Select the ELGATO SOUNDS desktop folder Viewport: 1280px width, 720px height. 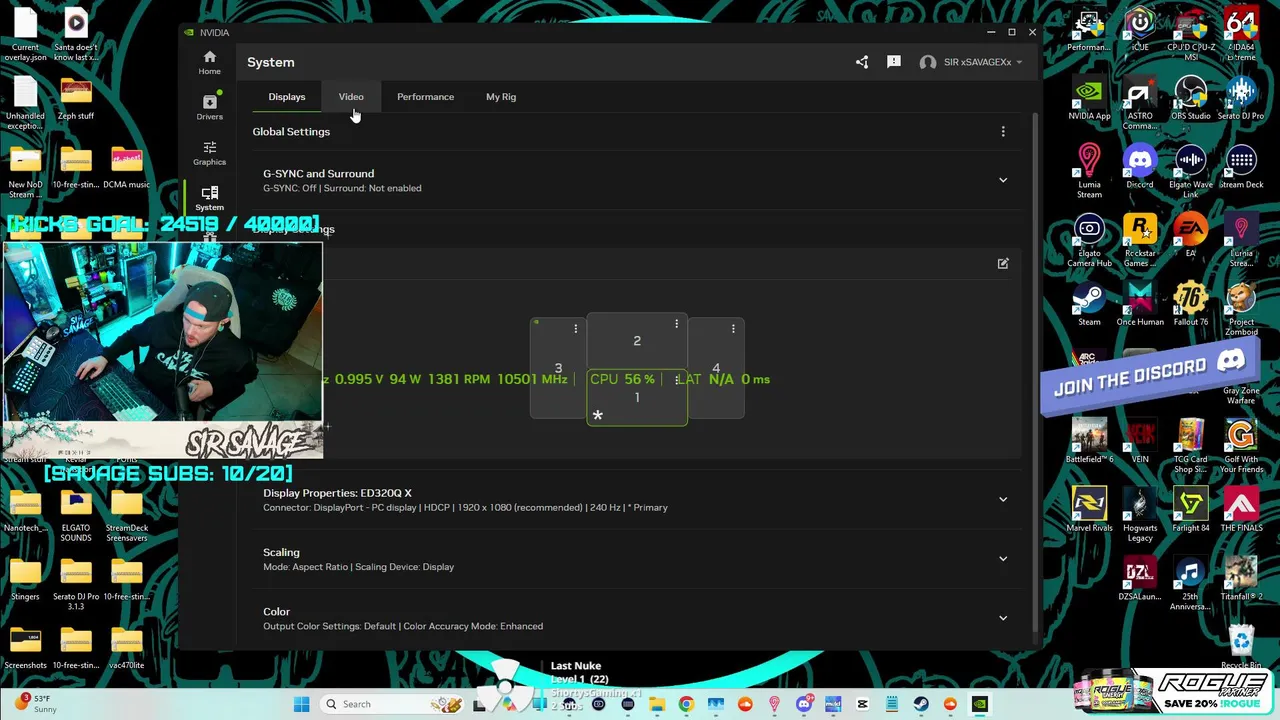coord(76,516)
